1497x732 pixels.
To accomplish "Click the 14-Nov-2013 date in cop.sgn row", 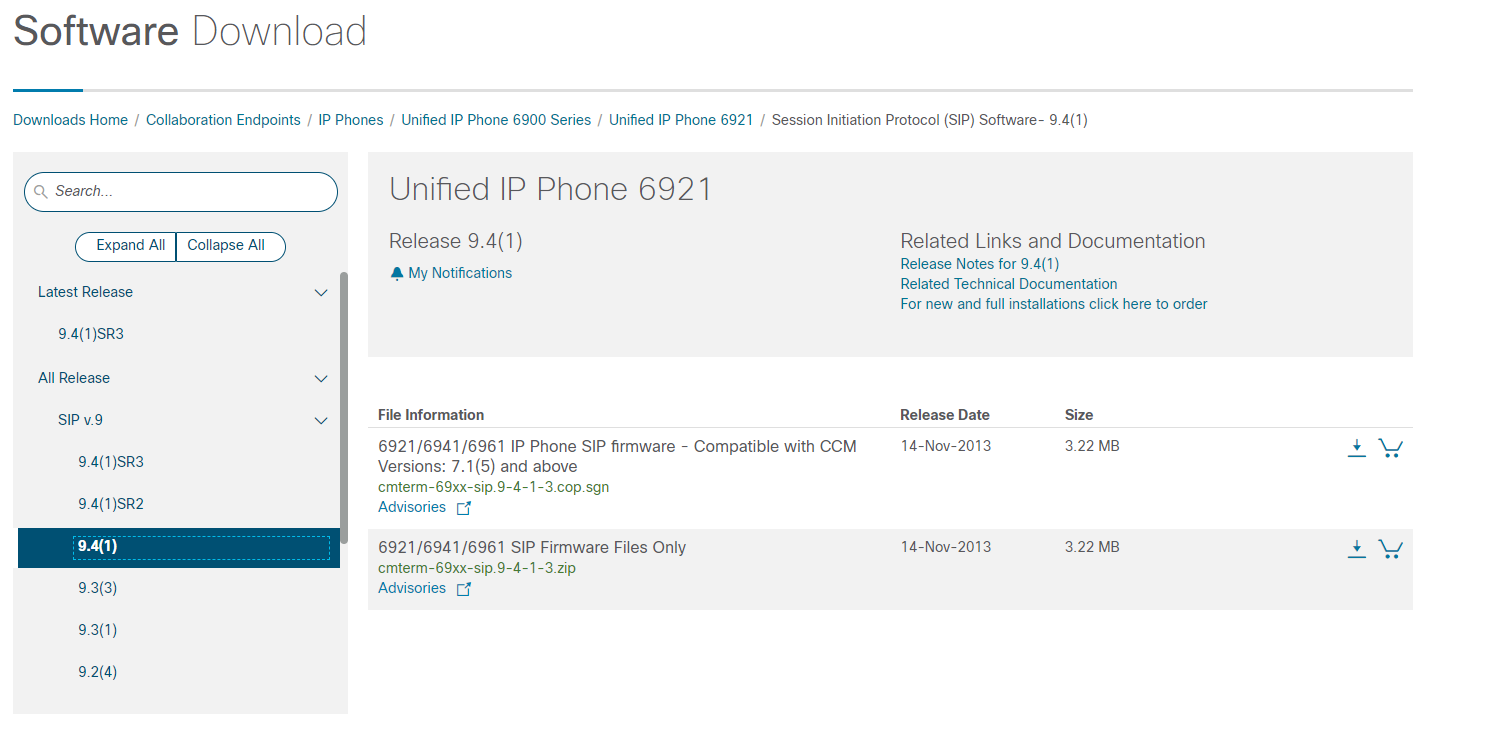I will (x=946, y=446).
